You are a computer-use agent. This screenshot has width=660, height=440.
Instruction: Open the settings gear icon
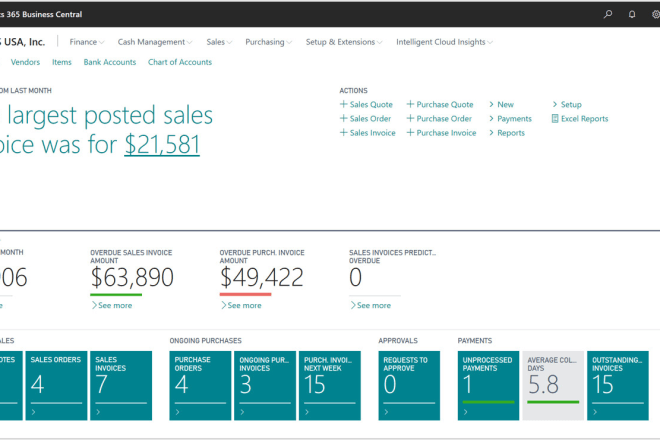(x=656, y=14)
